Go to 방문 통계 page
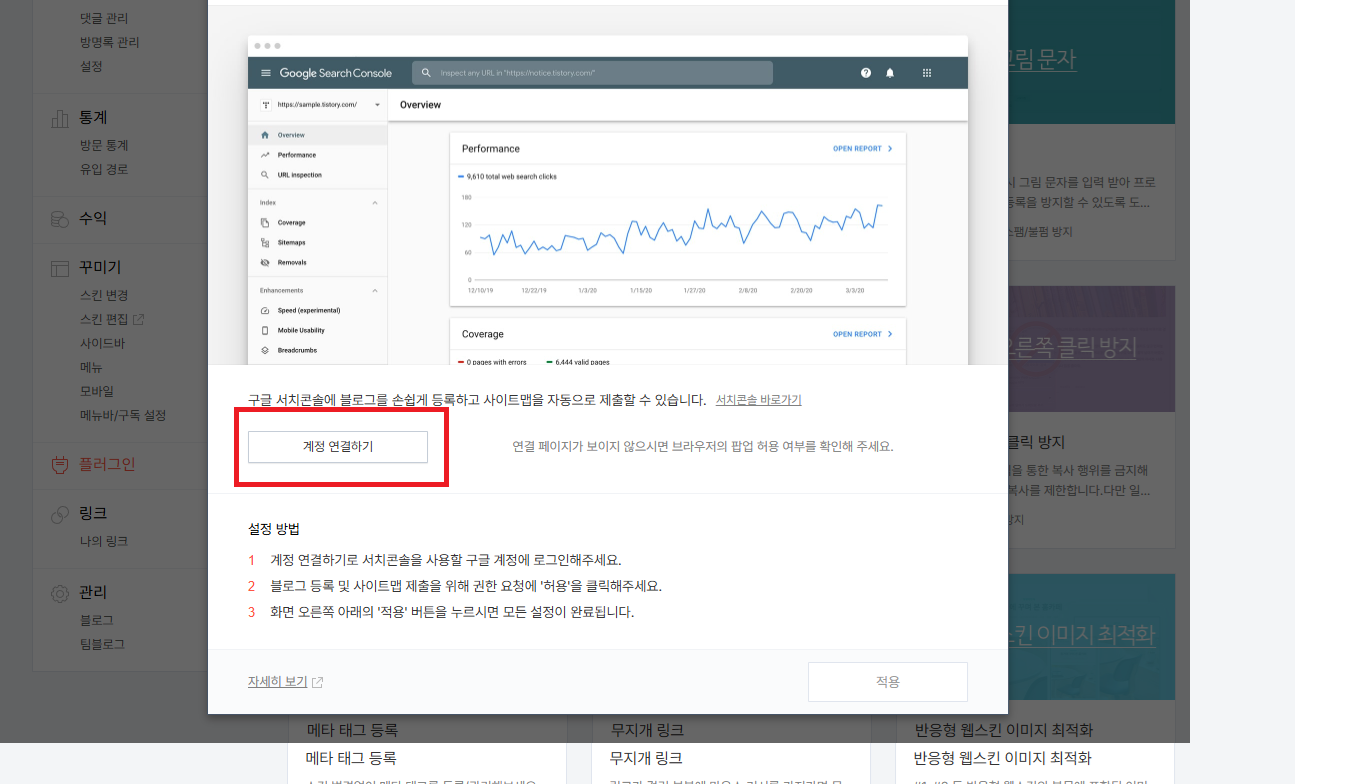Viewport: 1365px width, 784px height. click(104, 145)
